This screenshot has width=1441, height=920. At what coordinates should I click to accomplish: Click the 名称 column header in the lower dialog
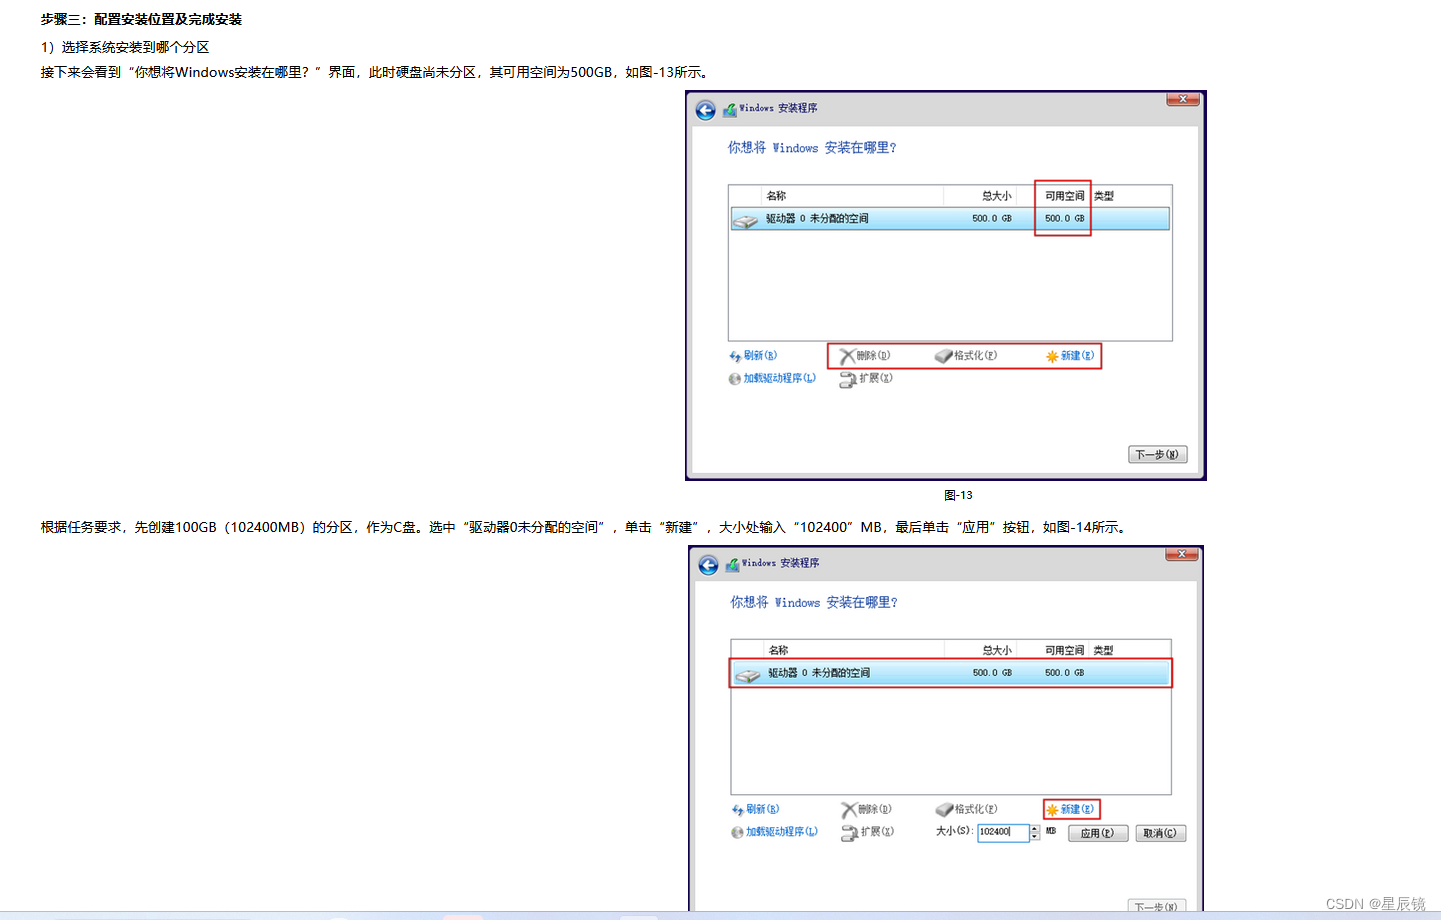(x=778, y=651)
